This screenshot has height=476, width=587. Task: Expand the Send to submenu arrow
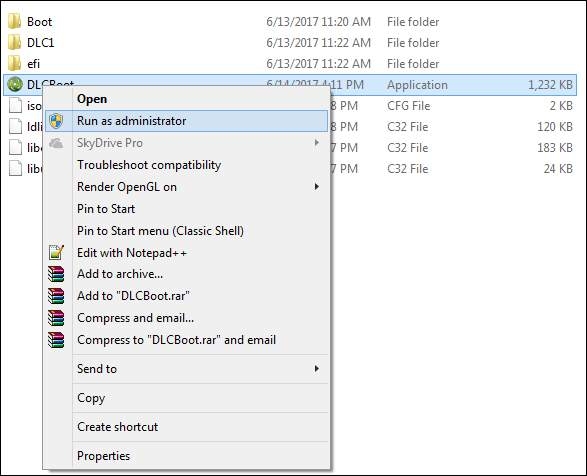click(x=317, y=369)
